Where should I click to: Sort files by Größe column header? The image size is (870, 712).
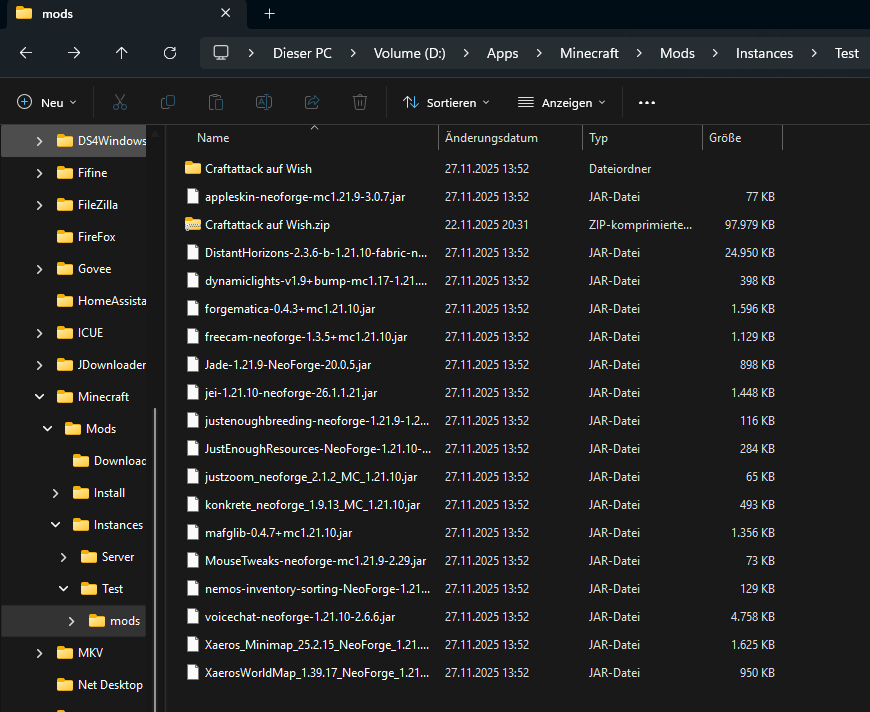click(x=725, y=138)
